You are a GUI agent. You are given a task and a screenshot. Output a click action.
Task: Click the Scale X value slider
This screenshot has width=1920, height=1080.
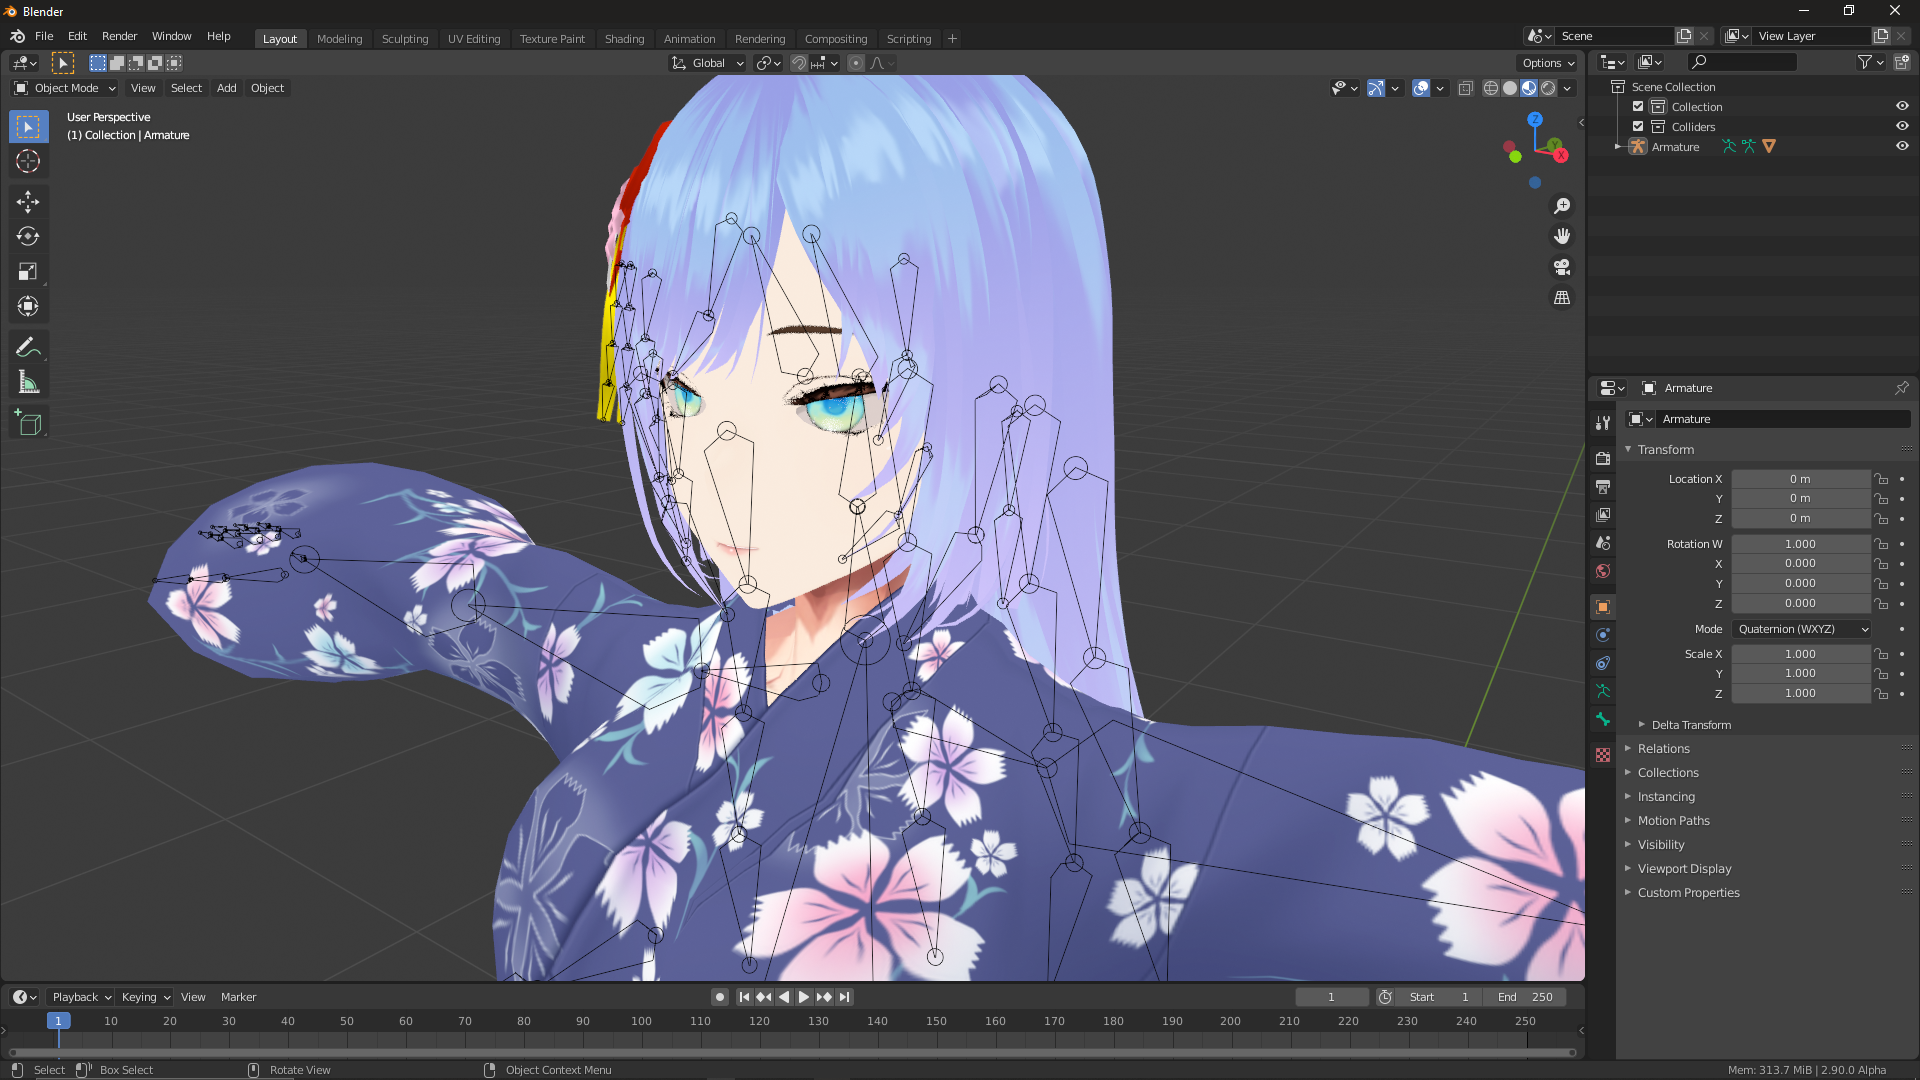(1800, 654)
